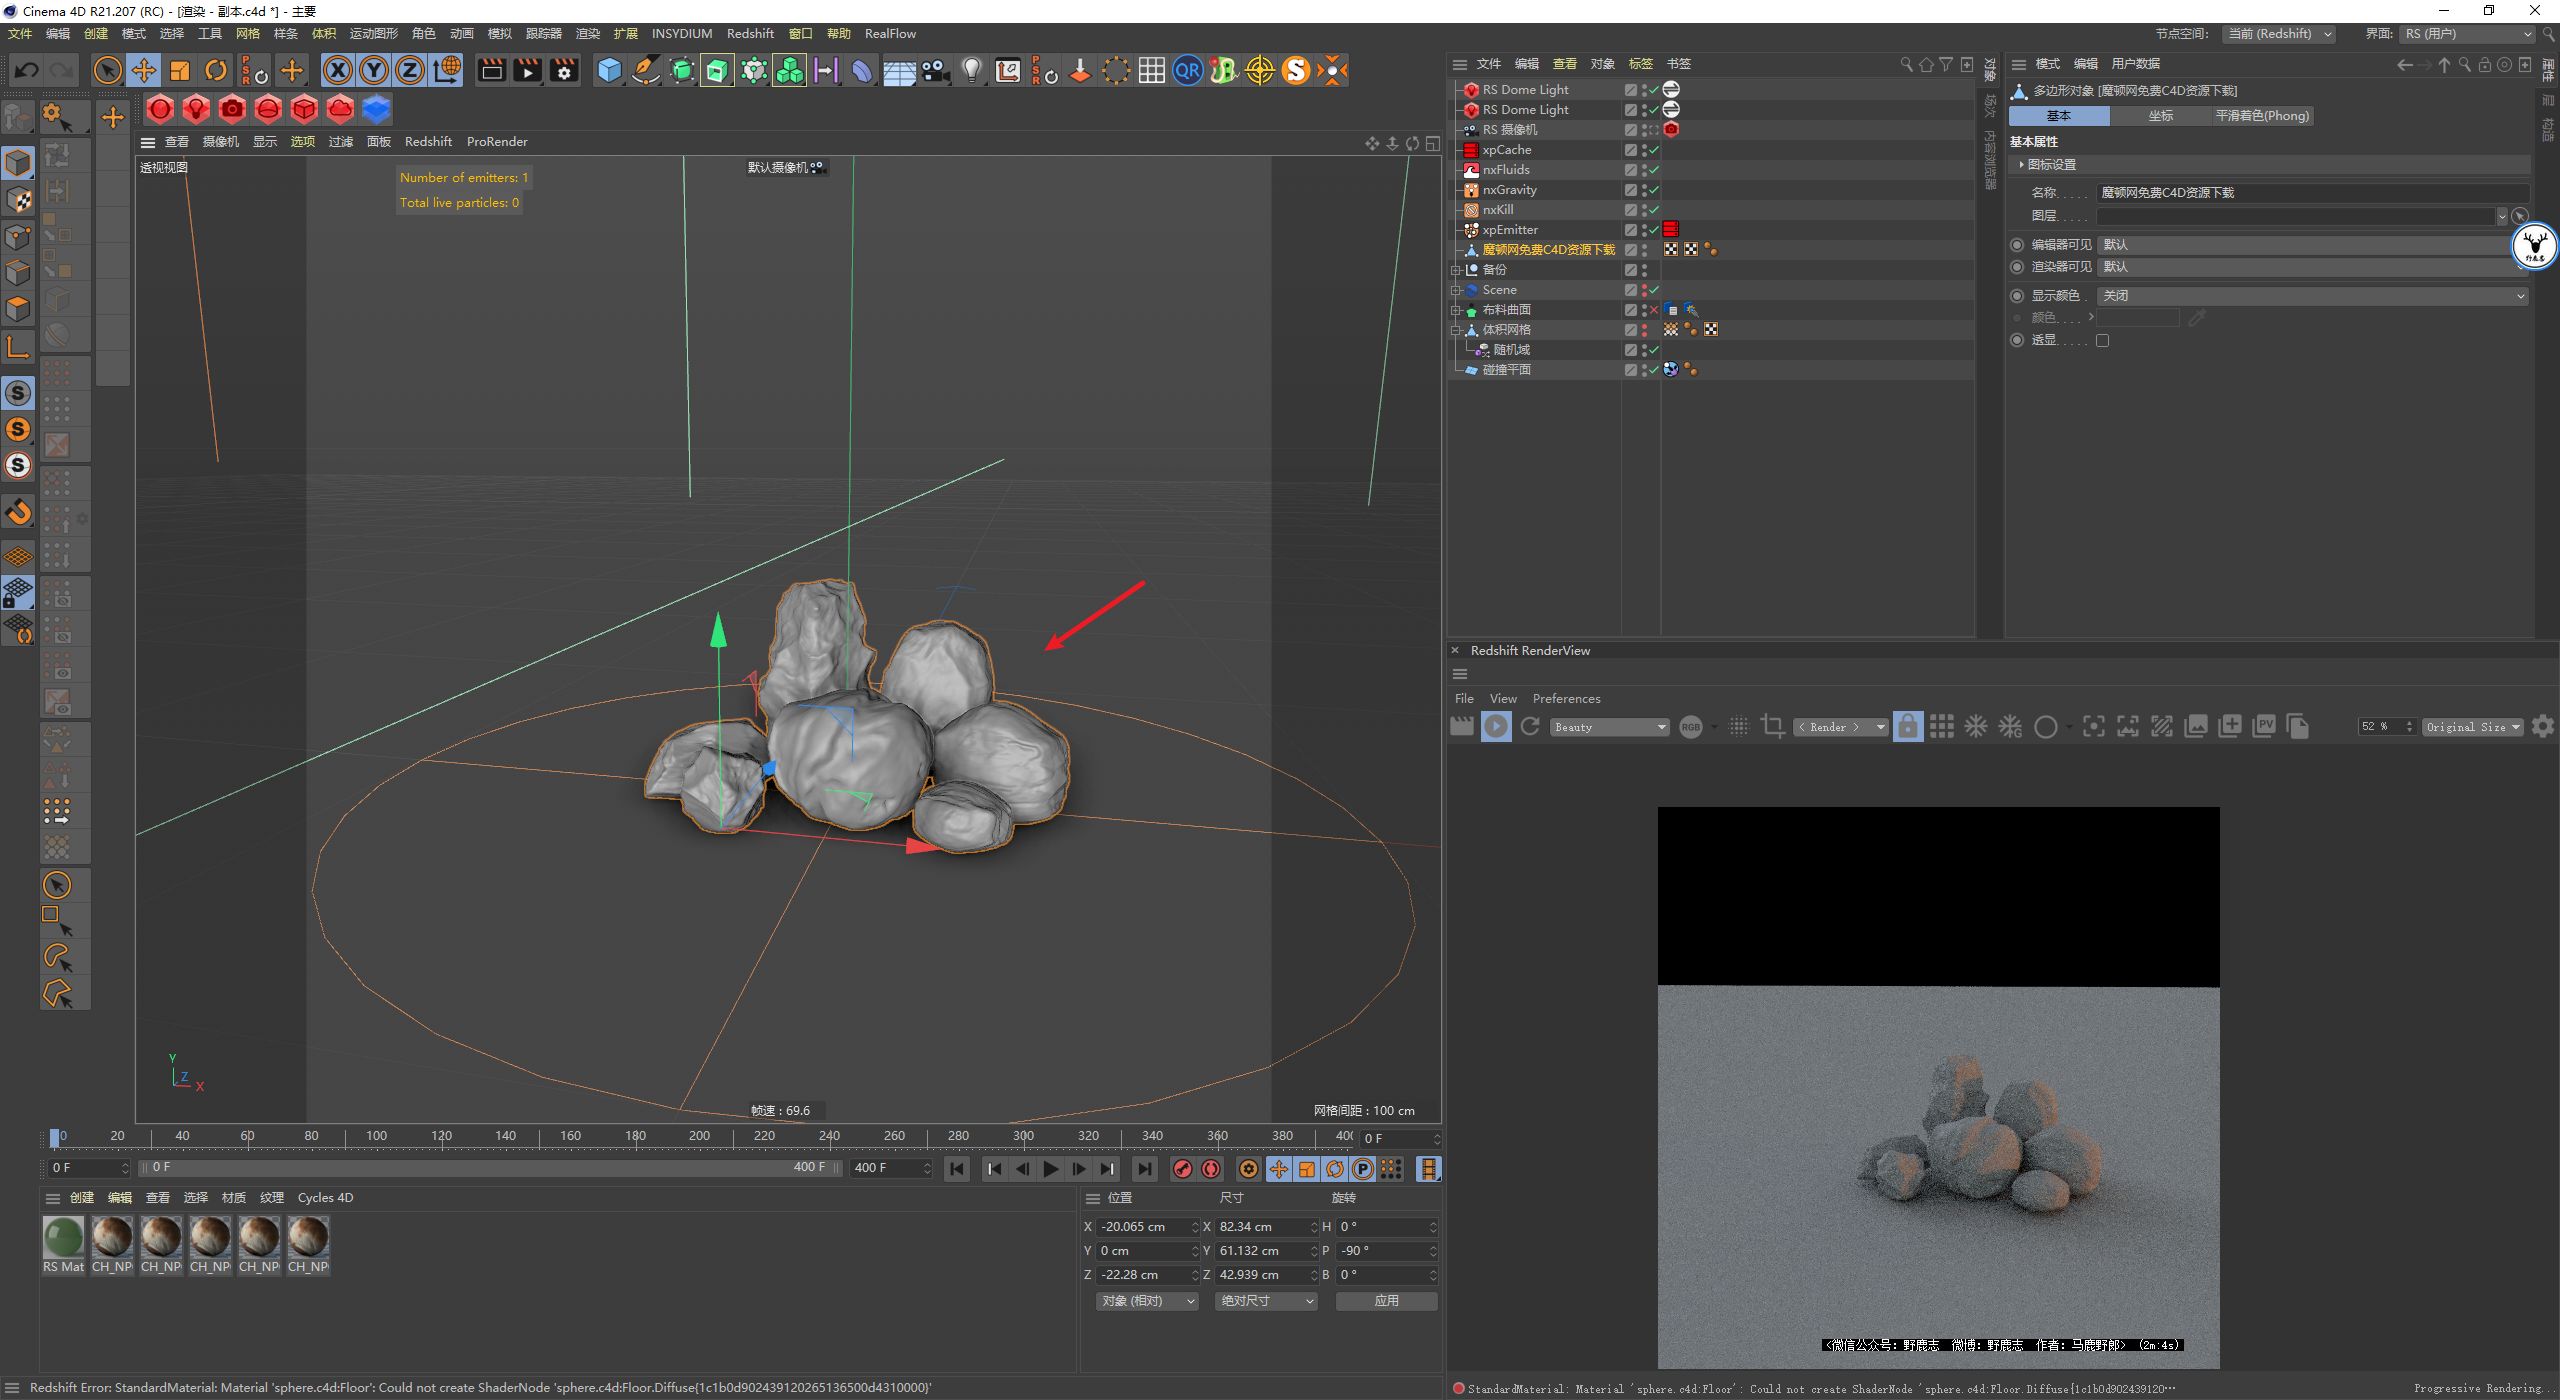
Task: Open the Original Size dropdown
Action: click(x=2472, y=727)
